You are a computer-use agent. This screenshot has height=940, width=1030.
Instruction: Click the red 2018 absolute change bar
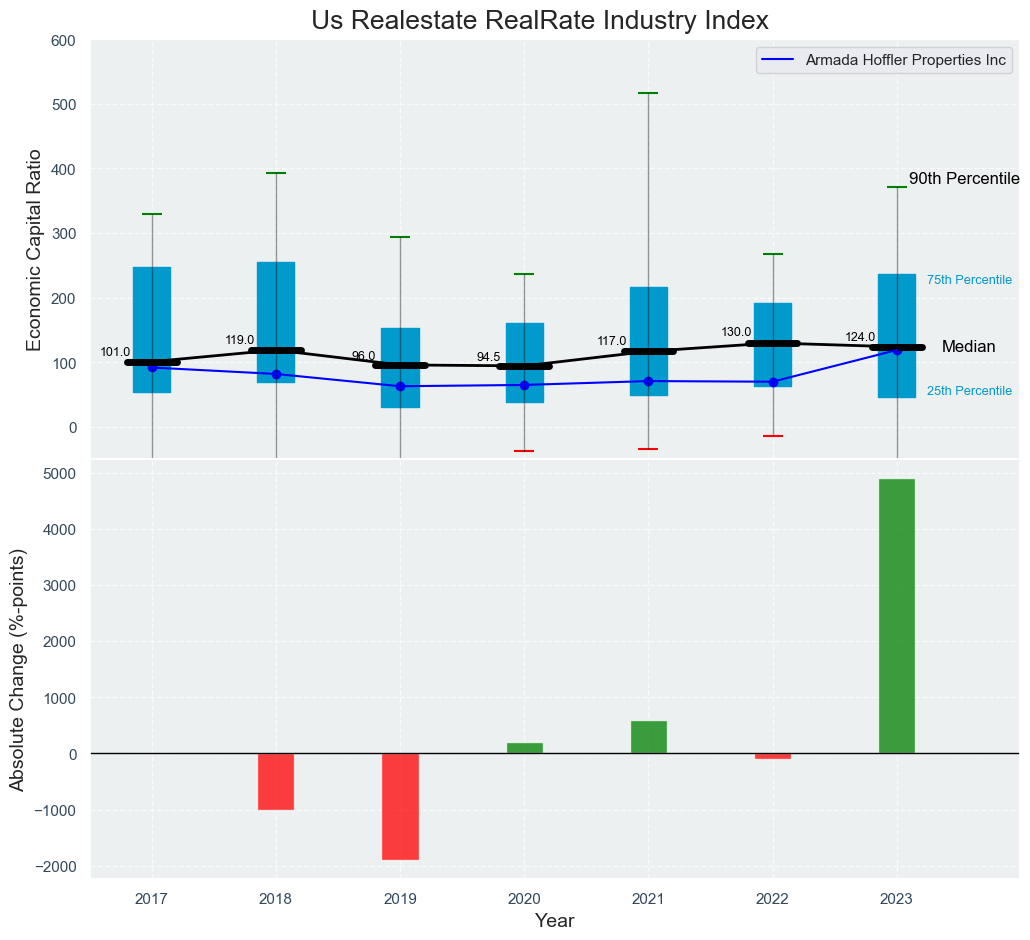click(x=276, y=781)
